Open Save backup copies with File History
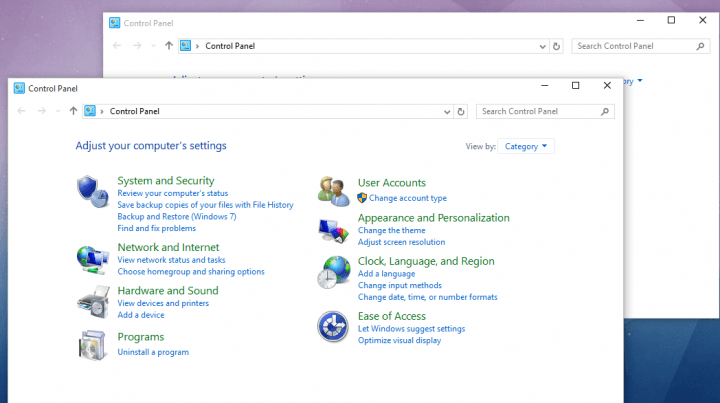720x403 pixels. click(x=205, y=205)
